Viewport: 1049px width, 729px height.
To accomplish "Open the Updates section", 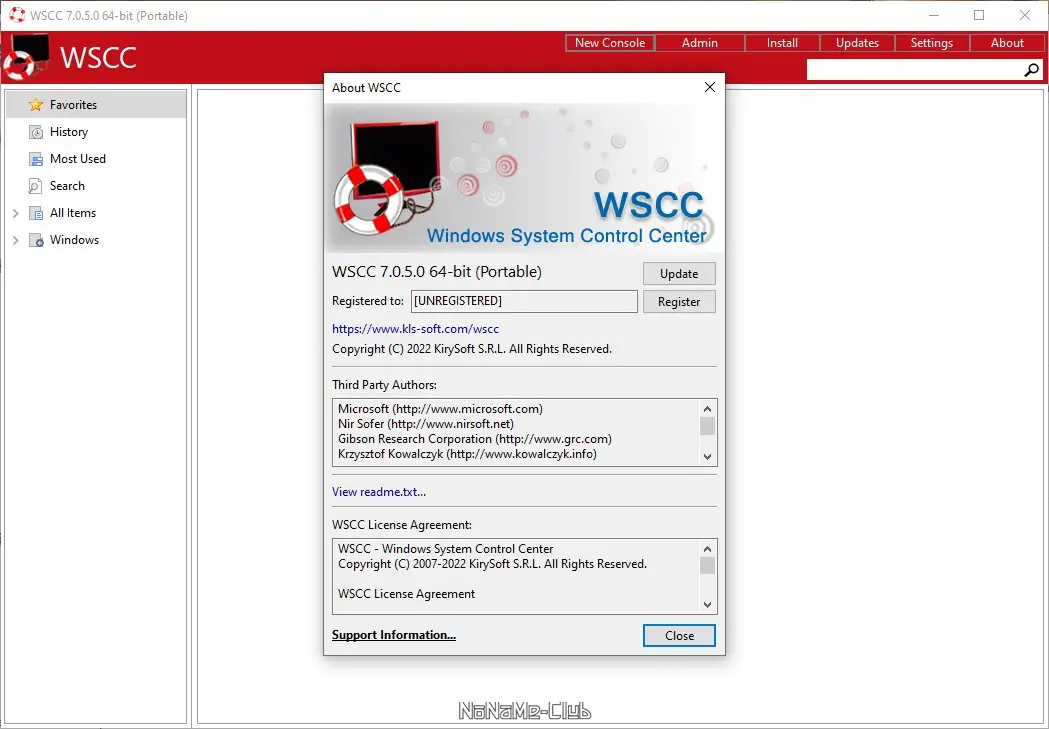I will 856,42.
